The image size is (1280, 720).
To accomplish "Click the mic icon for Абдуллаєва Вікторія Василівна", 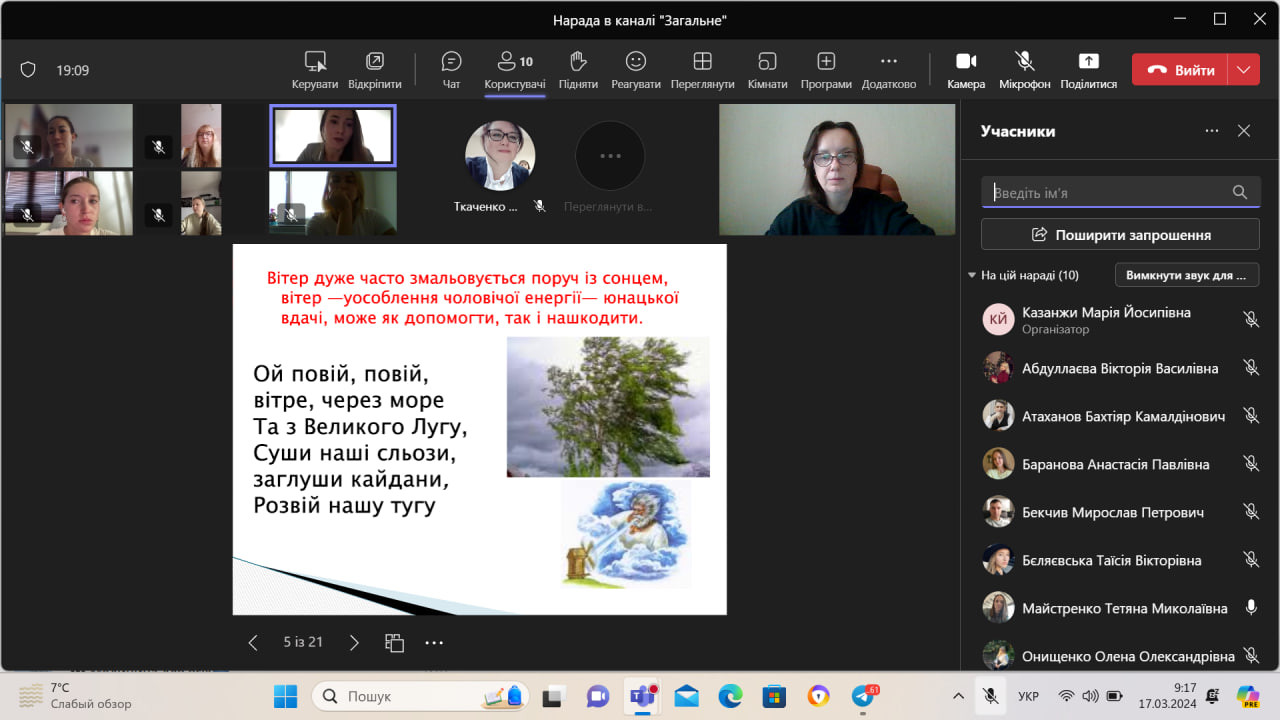I will tap(1250, 368).
